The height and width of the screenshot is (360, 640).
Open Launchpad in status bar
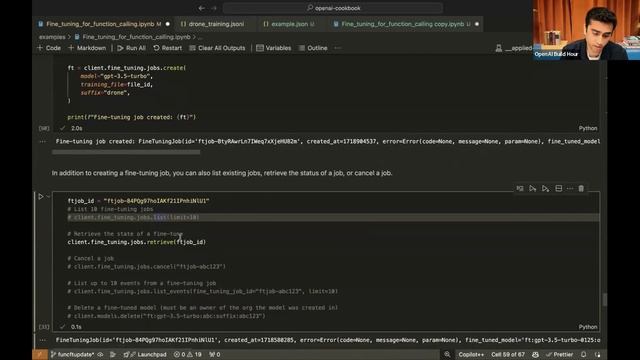(x=144, y=354)
